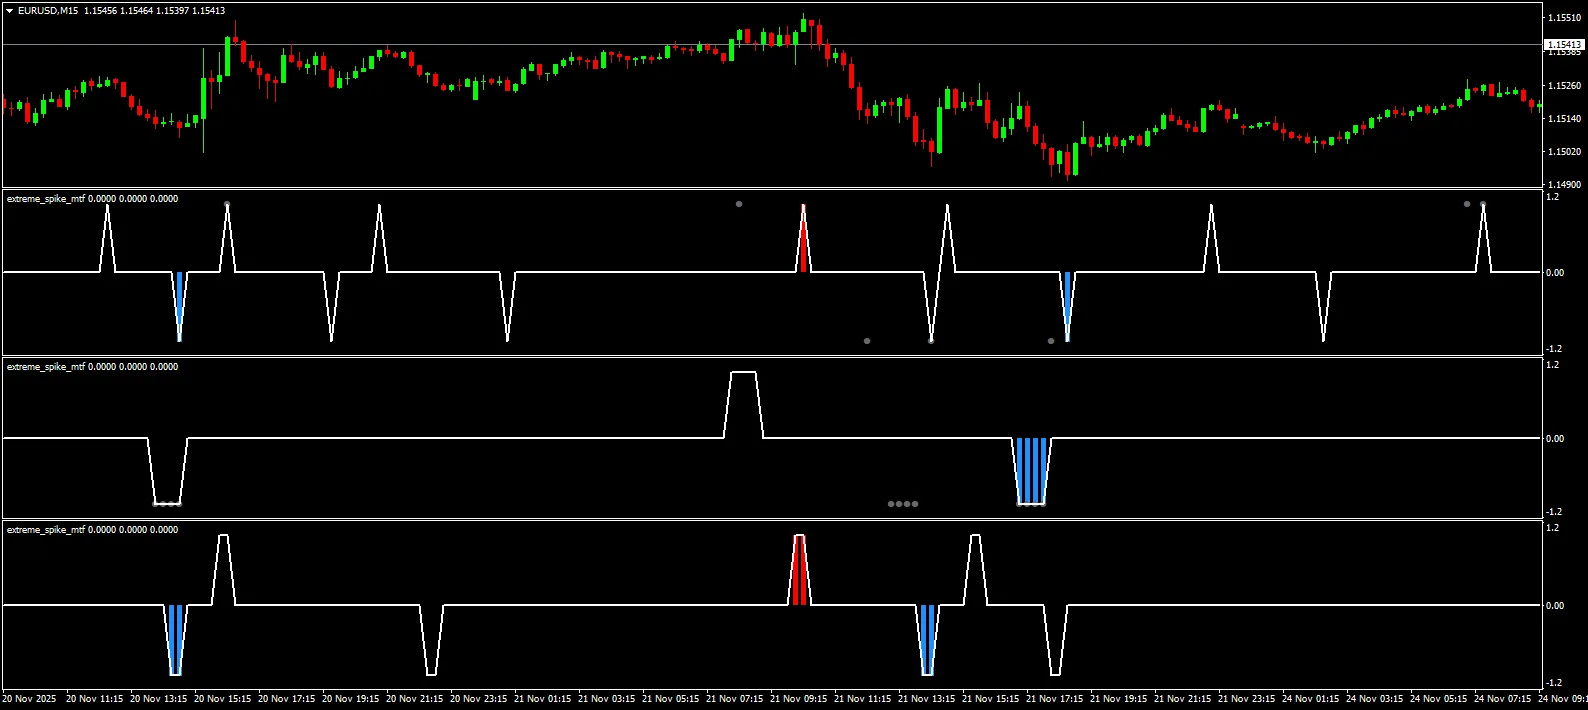Click the 24 Nov 07:15 time label
Image resolution: width=1588 pixels, height=710 pixels.
pos(1502,699)
